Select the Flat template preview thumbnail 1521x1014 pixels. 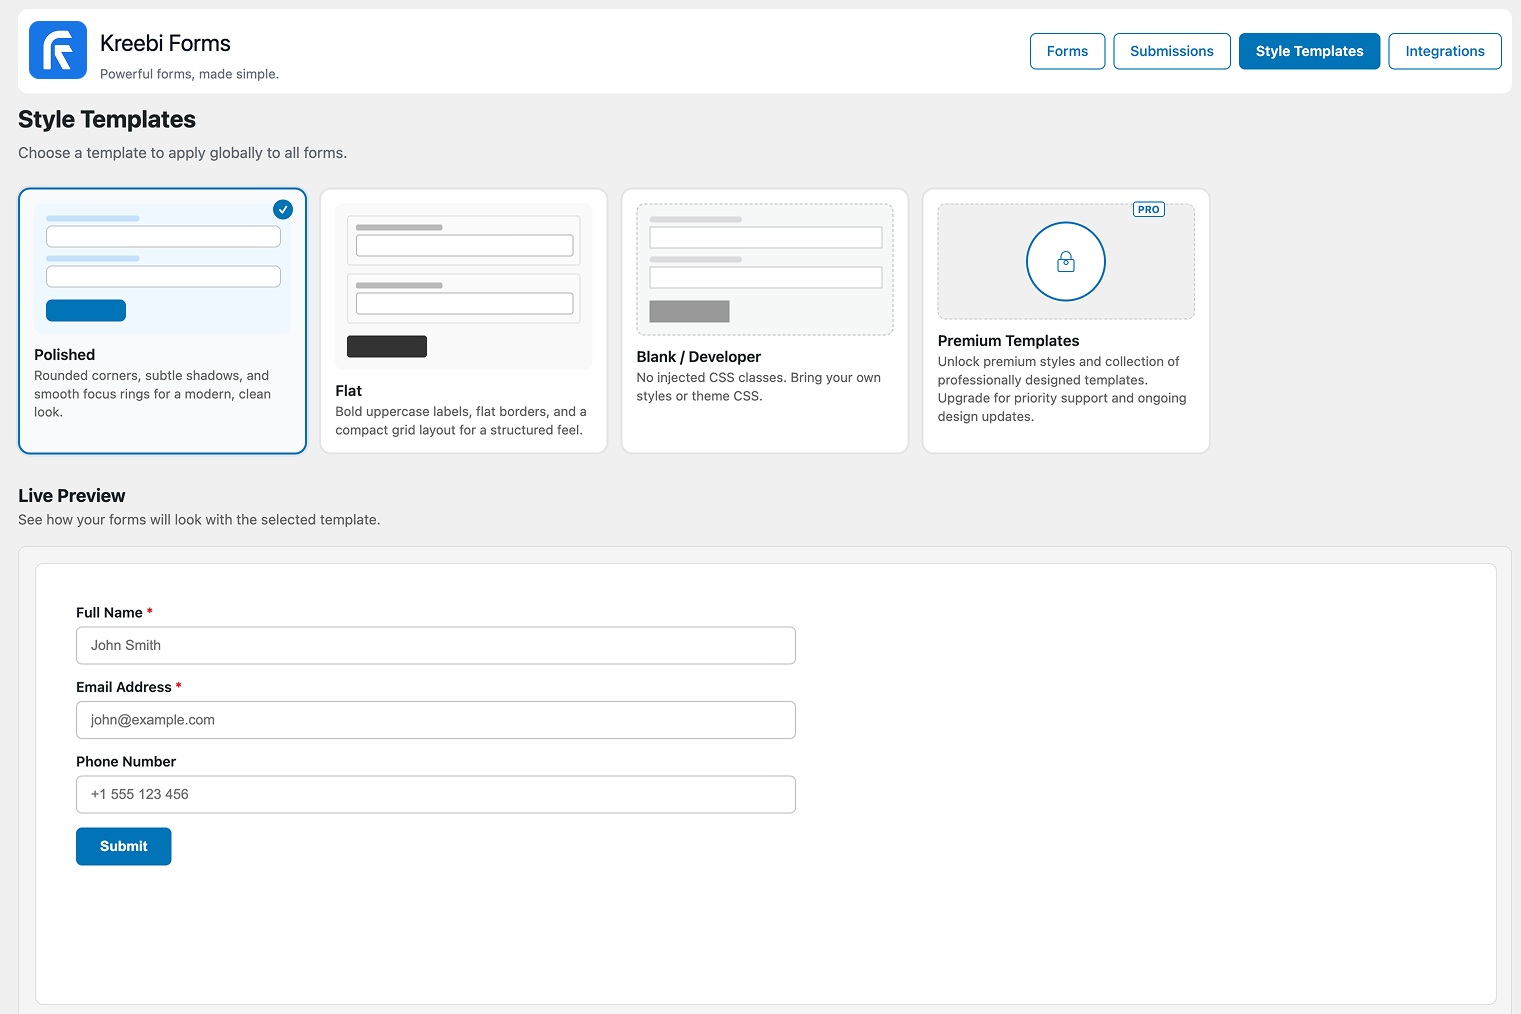coord(464,287)
